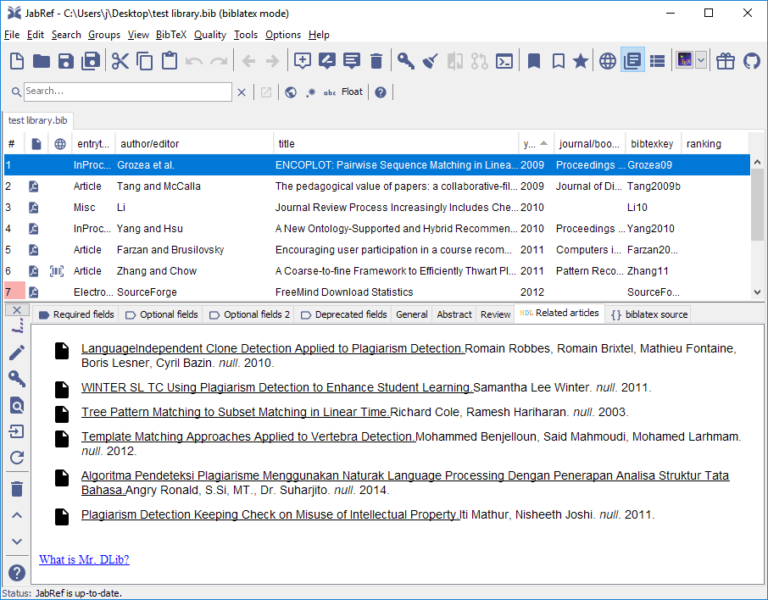
Task: Generate BibTeX keys with the toolbar key icon
Action: pyautogui.click(x=406, y=61)
